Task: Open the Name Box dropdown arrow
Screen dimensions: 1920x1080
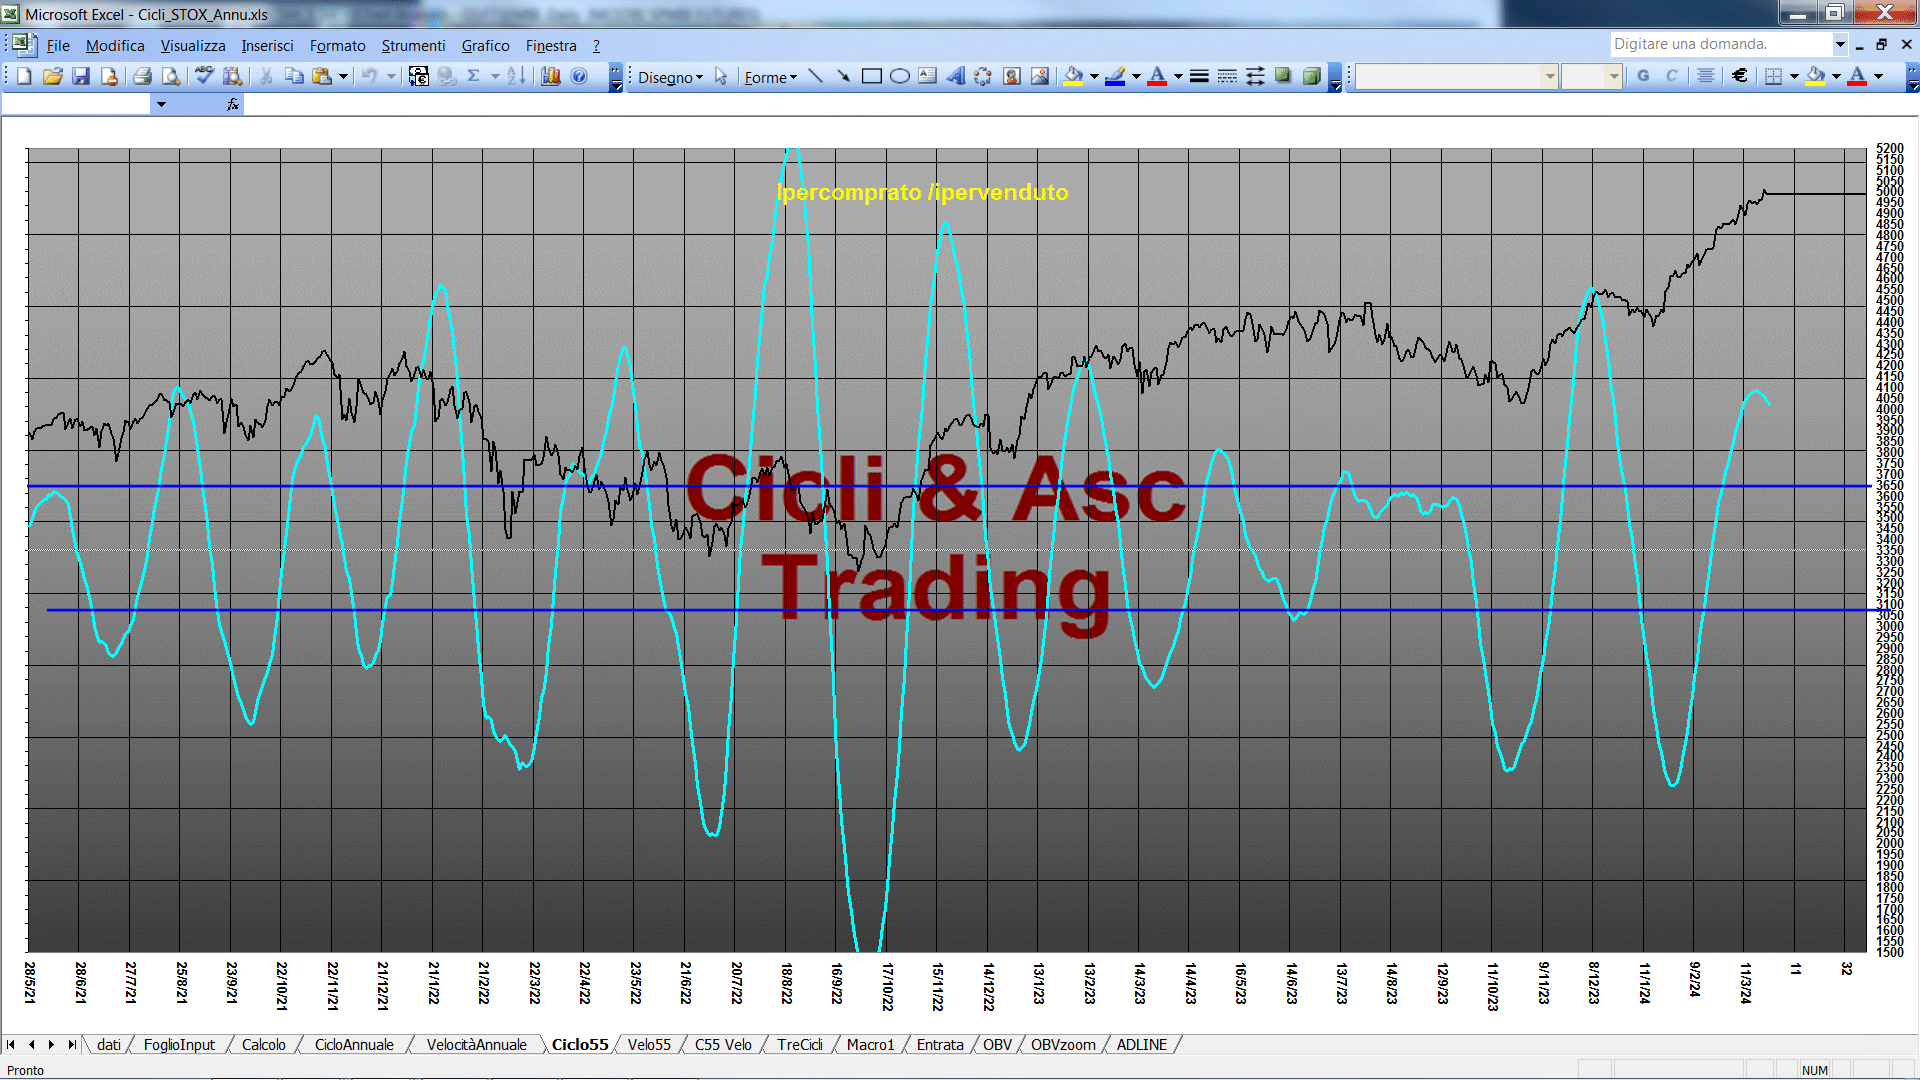Action: pos(161,104)
